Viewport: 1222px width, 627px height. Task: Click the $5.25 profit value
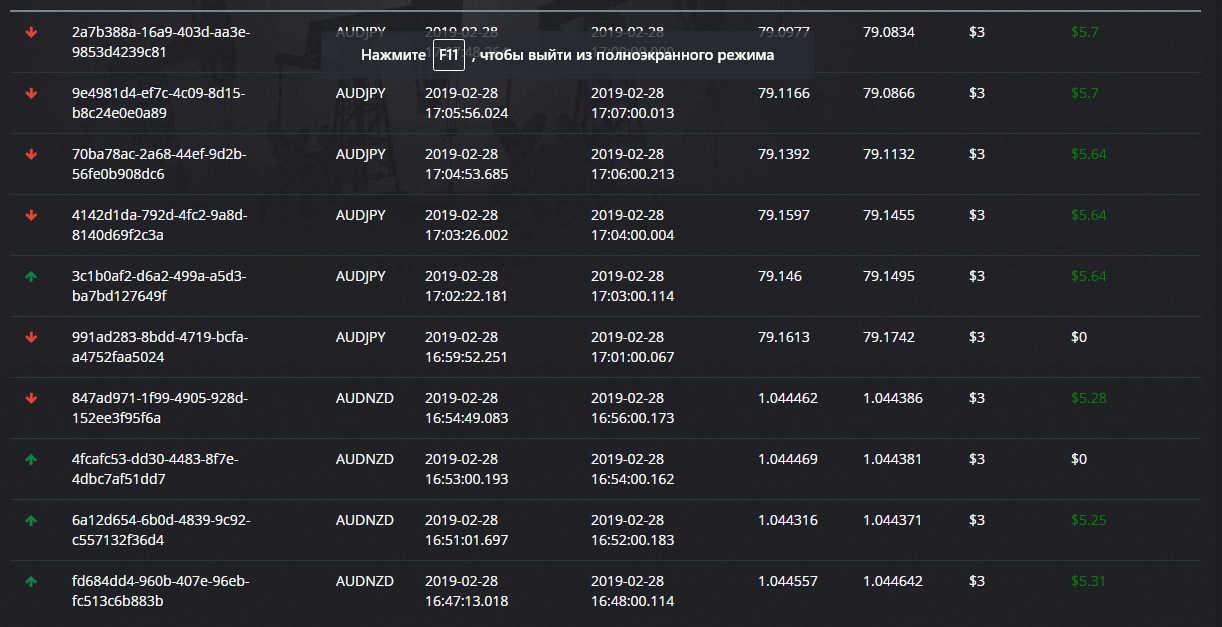pyautogui.click(x=1089, y=520)
